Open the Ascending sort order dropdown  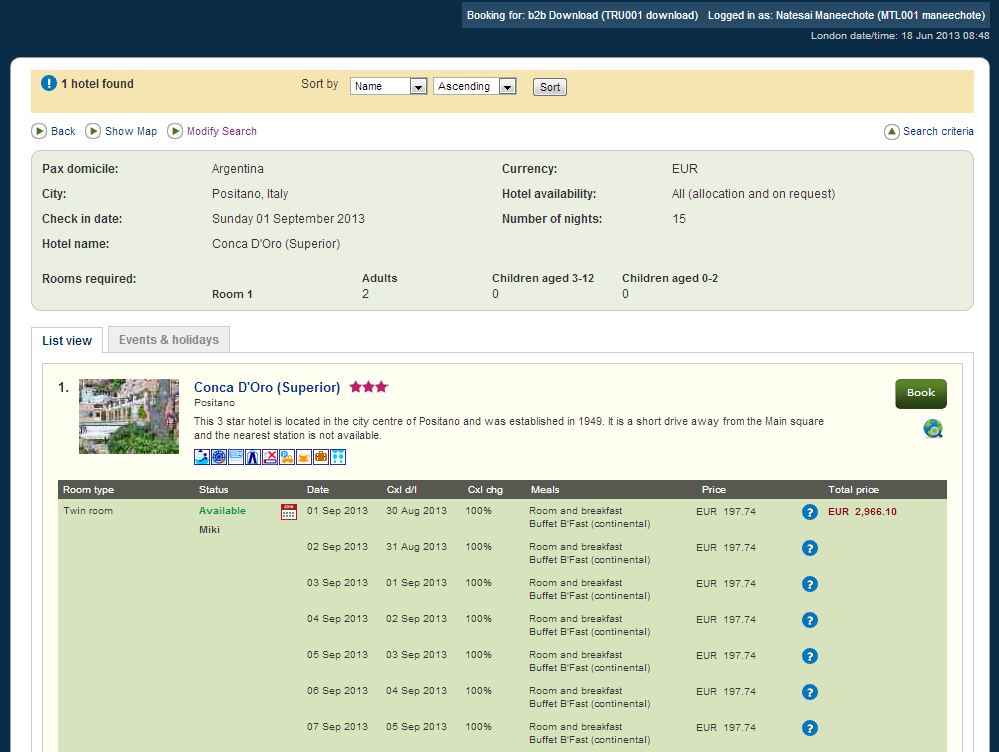click(475, 87)
